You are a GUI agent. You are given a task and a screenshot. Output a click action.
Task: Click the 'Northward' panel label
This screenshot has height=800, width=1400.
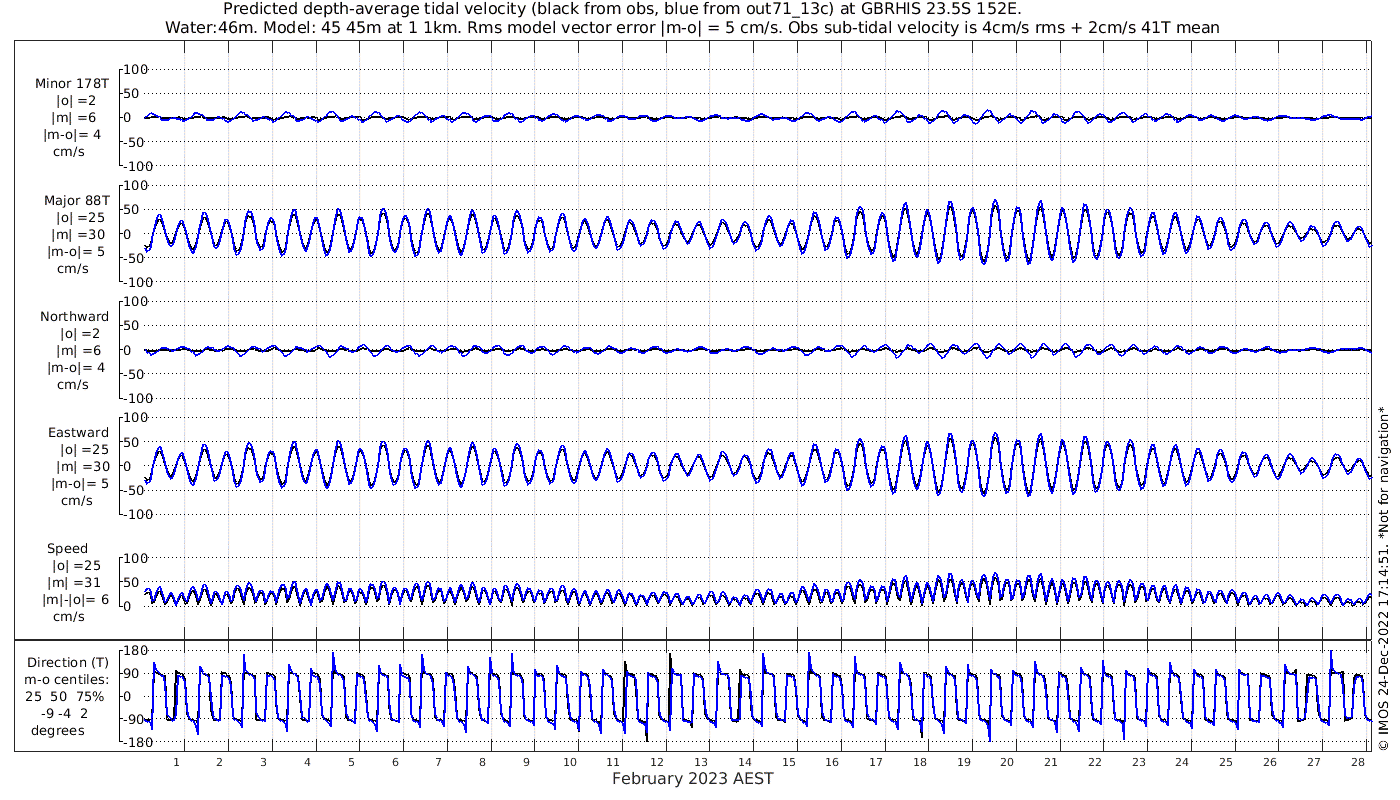(x=75, y=316)
